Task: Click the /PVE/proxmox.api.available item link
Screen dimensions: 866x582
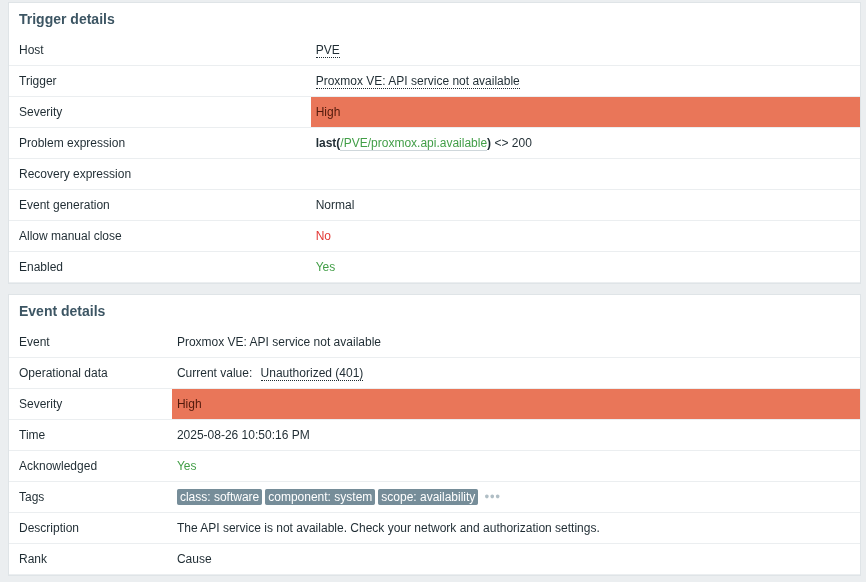Action: pyautogui.click(x=414, y=143)
